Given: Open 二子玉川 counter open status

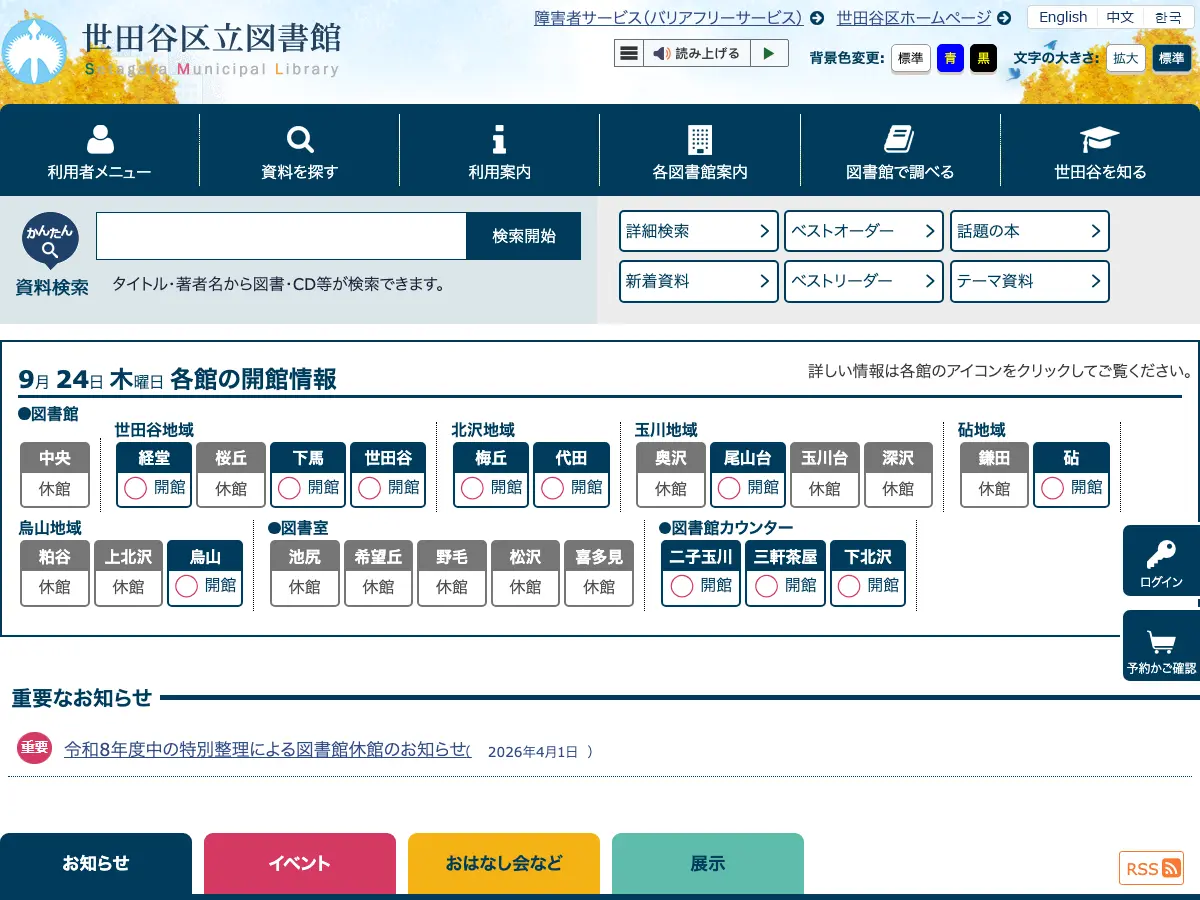Looking at the screenshot, I should click(x=701, y=573).
